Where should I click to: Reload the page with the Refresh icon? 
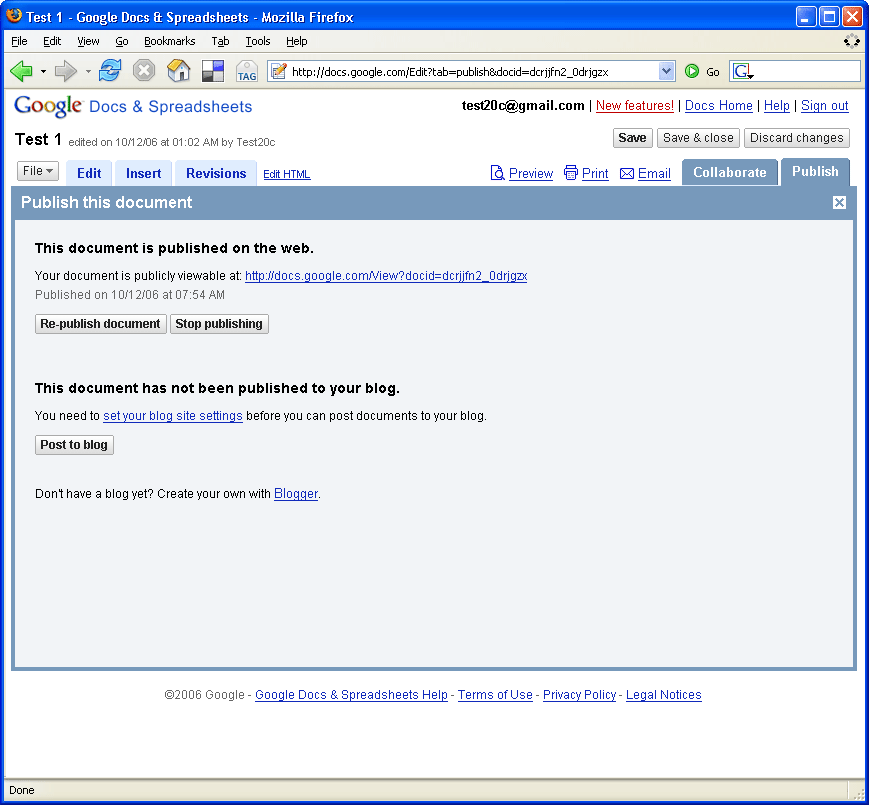pos(110,71)
